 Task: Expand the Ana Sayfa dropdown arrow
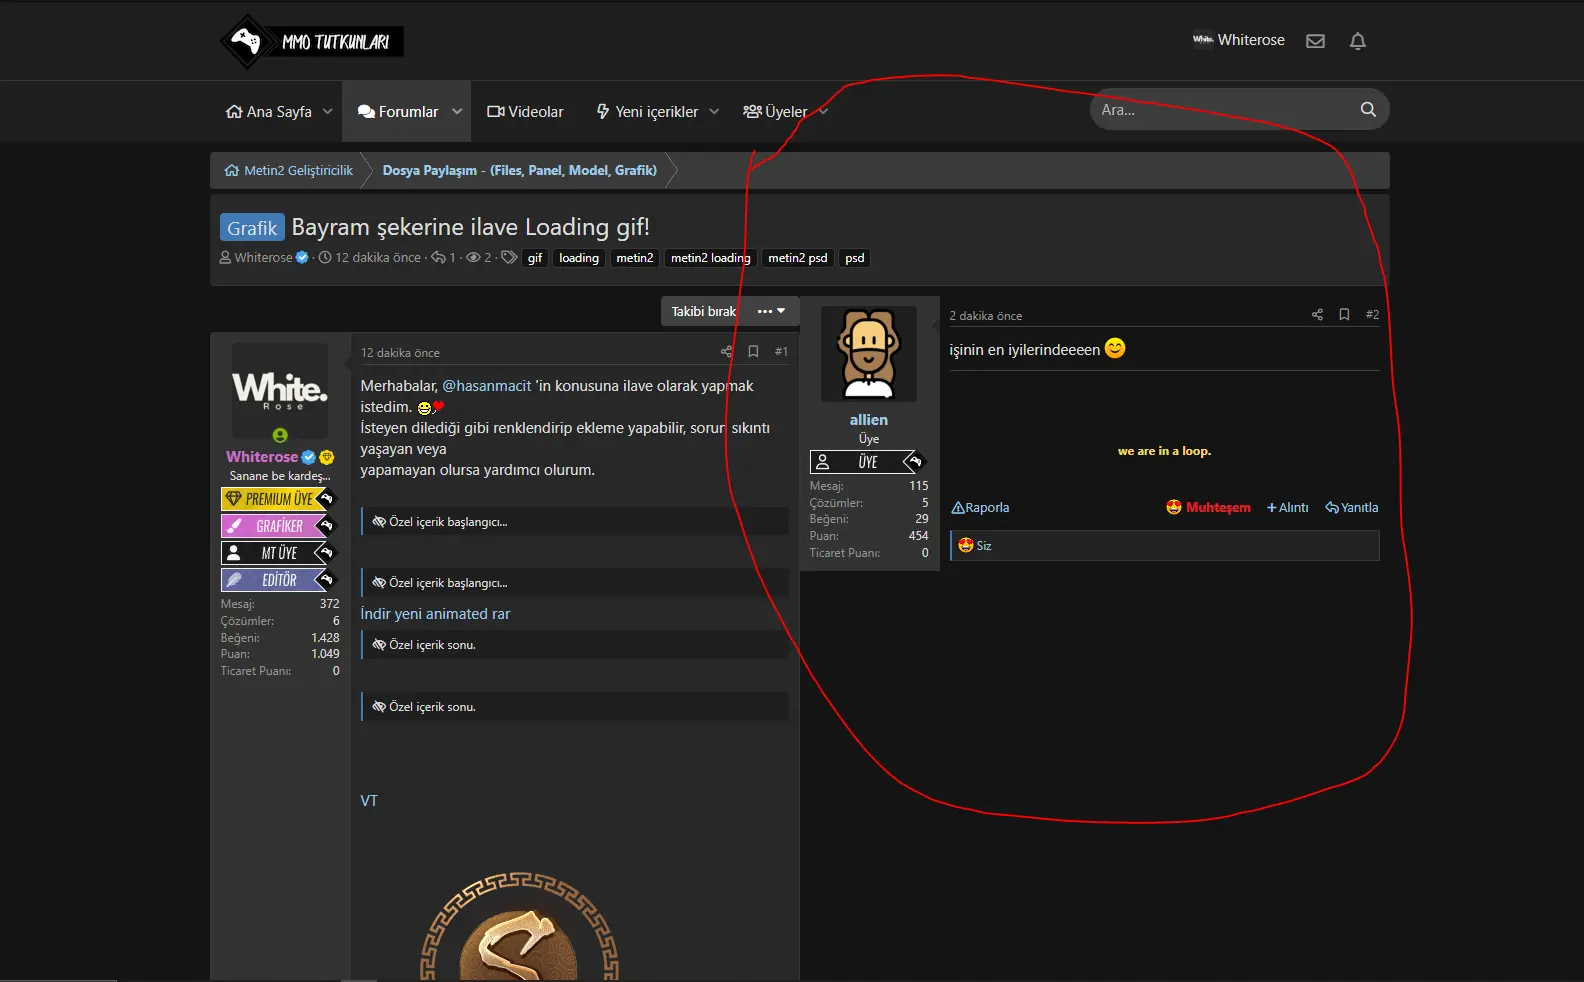point(327,112)
